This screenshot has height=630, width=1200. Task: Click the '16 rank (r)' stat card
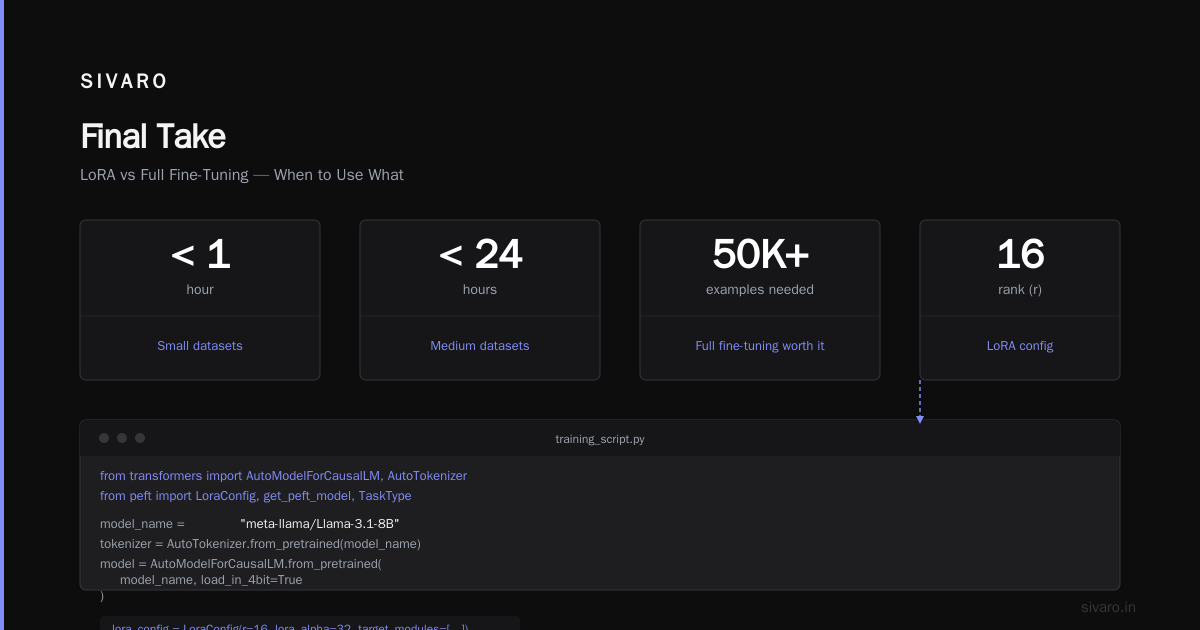coord(1020,300)
